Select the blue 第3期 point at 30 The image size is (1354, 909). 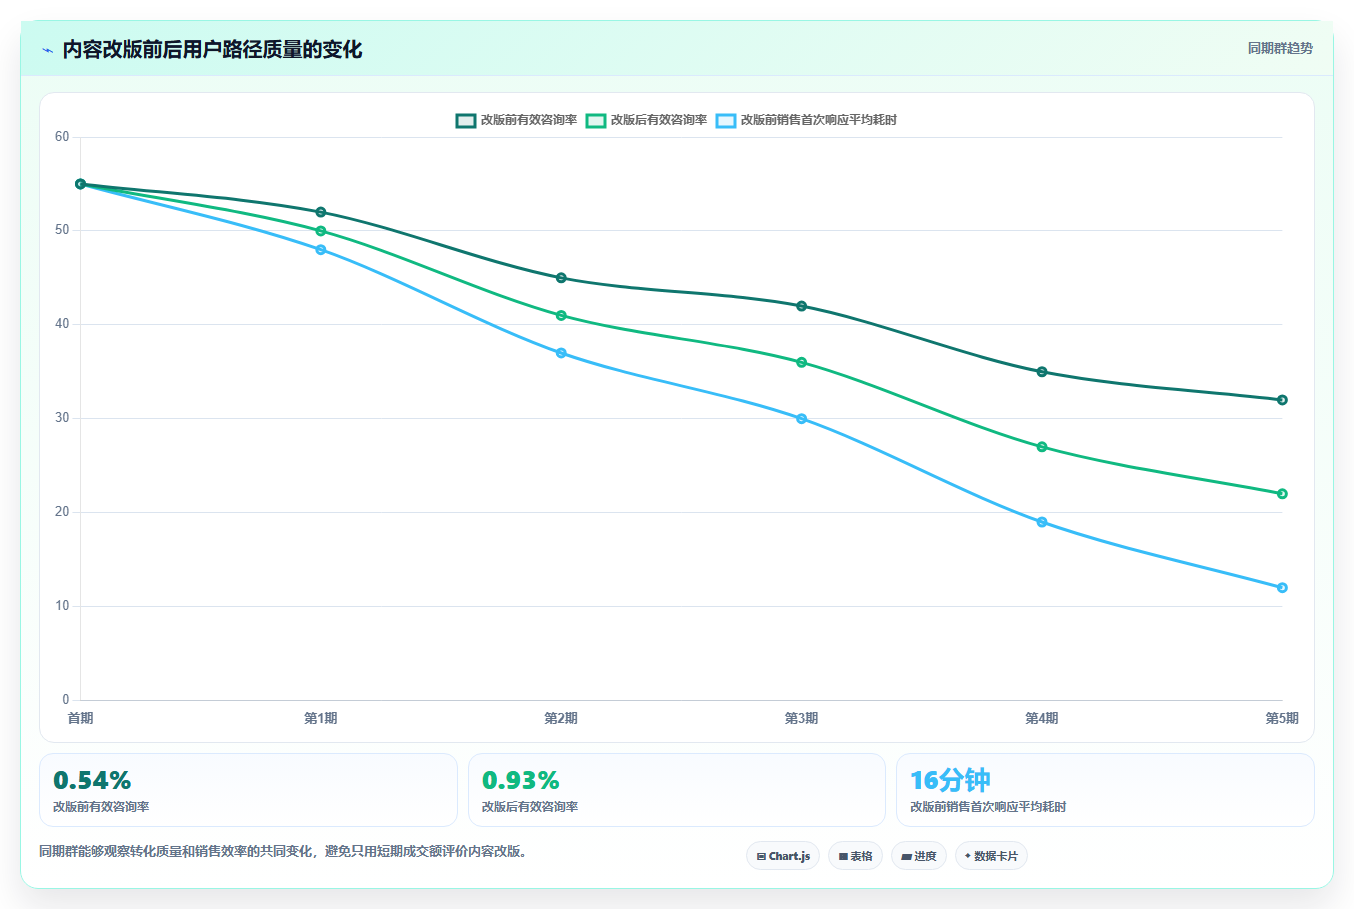(801, 419)
